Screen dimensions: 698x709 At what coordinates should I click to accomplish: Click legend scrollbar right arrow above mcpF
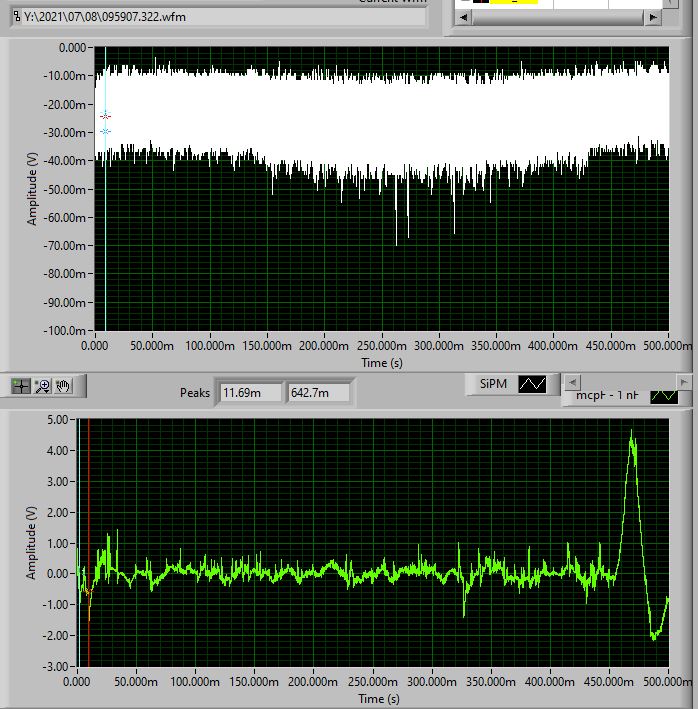684,383
